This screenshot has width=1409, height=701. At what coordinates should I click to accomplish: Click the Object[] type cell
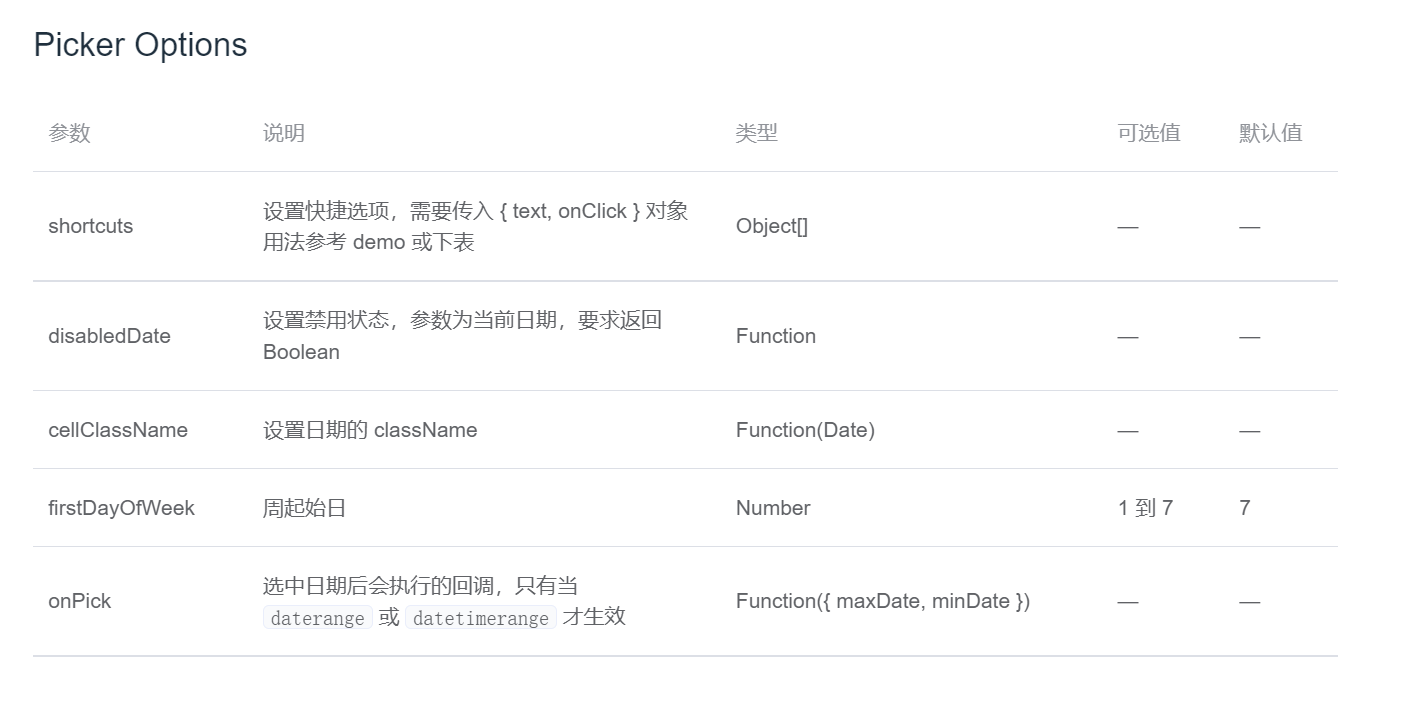(772, 226)
